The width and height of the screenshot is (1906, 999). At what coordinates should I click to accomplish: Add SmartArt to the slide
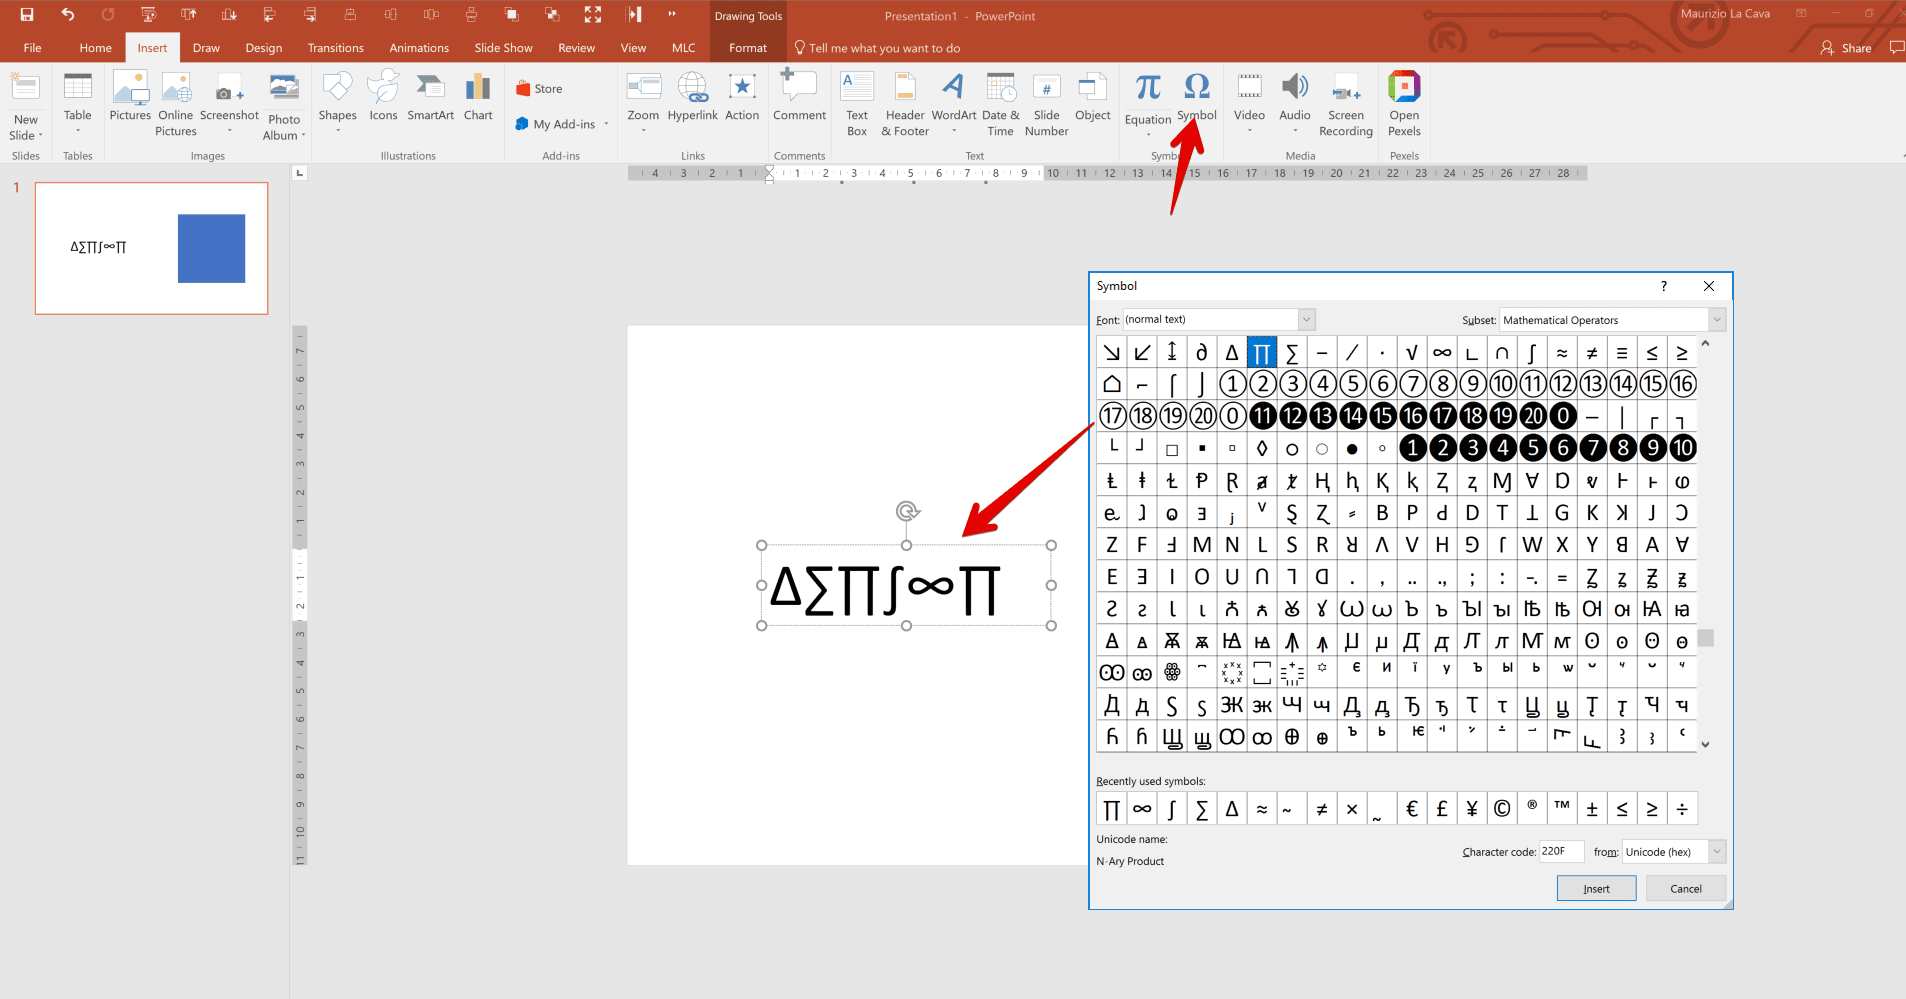click(x=430, y=95)
